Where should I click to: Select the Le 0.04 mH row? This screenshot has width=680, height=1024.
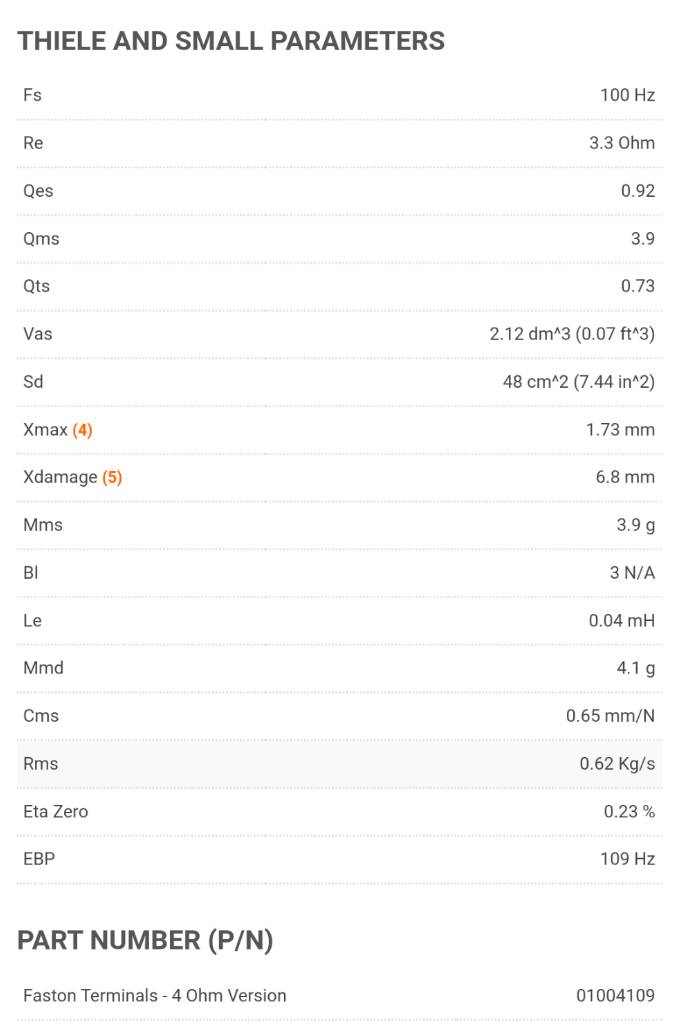click(339, 620)
